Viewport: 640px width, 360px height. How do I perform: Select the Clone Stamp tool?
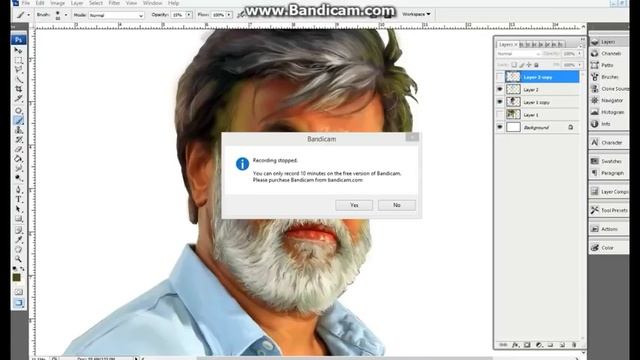(x=18, y=130)
